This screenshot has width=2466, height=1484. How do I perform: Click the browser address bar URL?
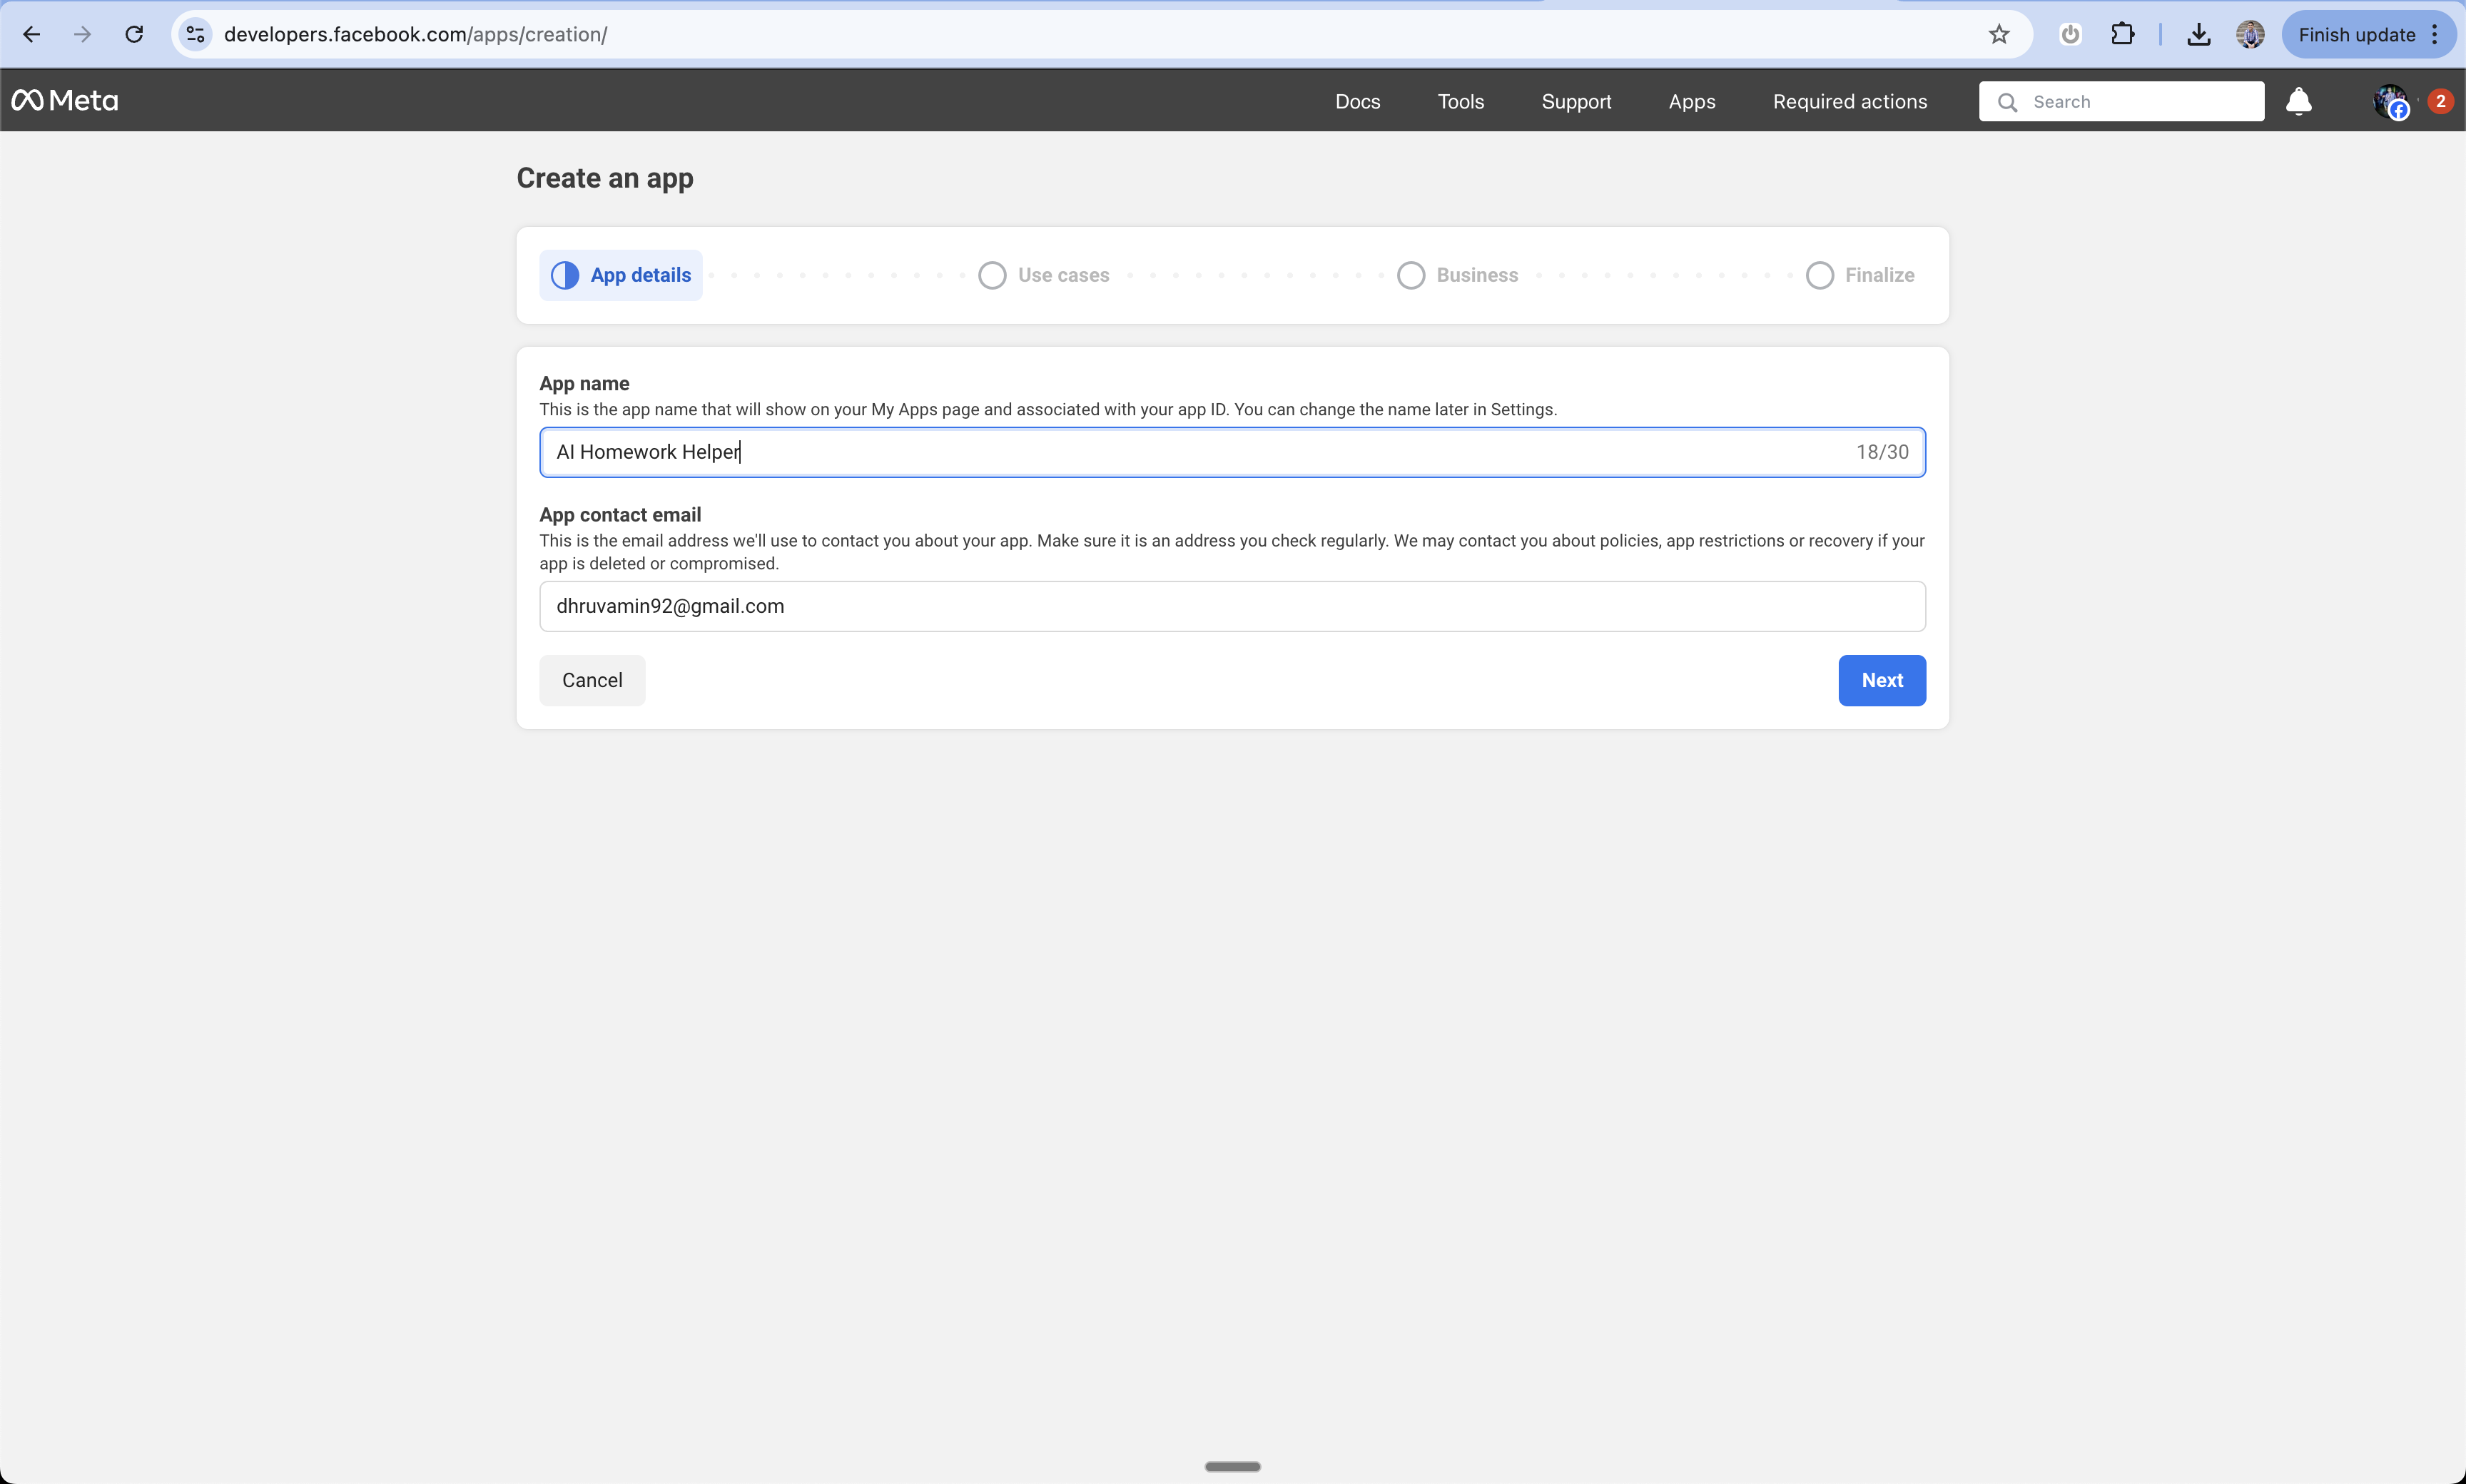415,35
